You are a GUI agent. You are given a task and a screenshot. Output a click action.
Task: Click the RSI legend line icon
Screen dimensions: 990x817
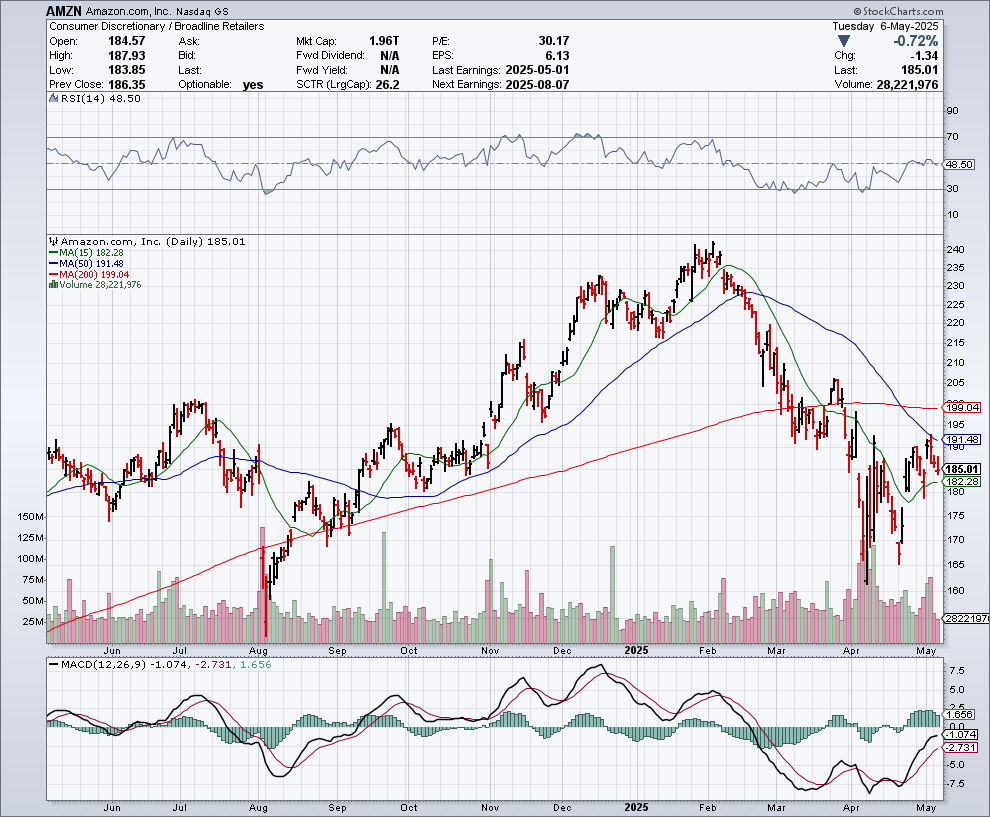(x=54, y=98)
